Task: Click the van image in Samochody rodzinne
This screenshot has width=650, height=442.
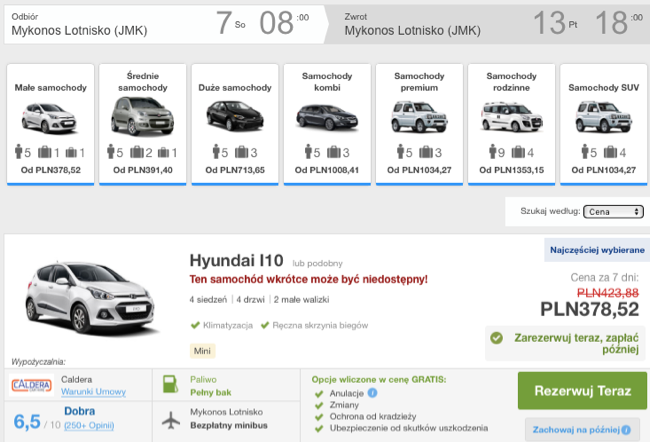Action: coord(512,117)
